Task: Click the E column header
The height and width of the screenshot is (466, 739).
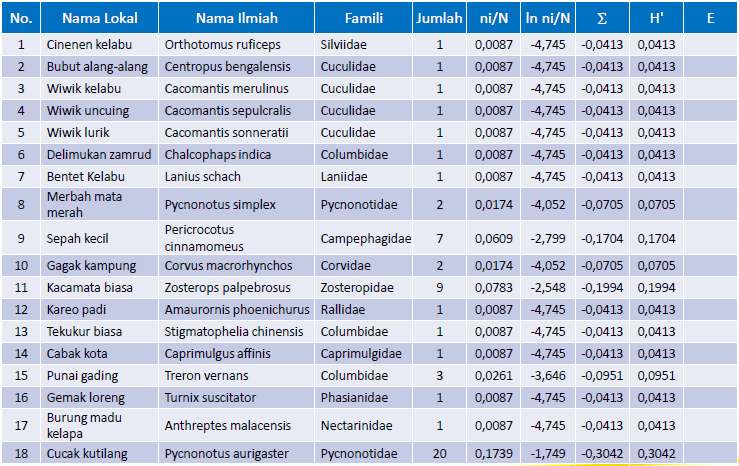Action: point(708,19)
